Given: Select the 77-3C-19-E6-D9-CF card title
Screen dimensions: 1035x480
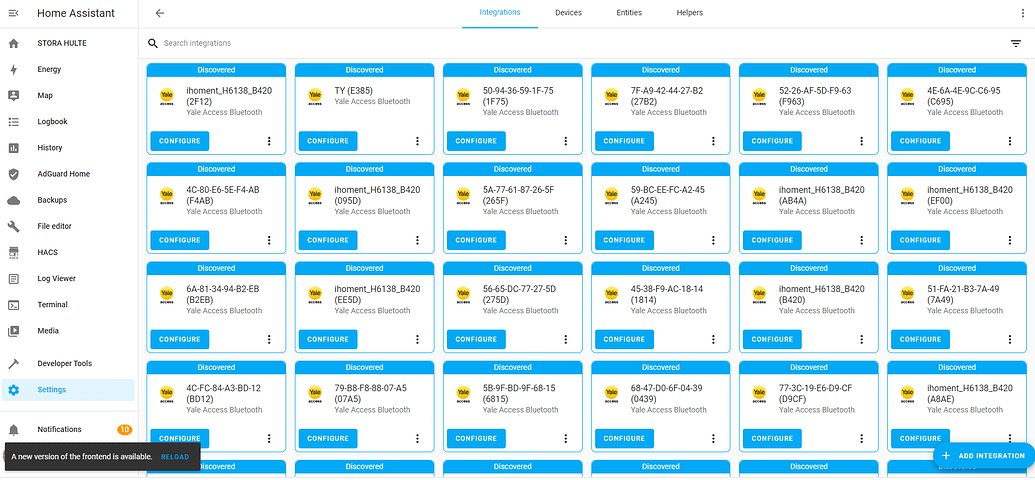Looking at the screenshot, I should [x=816, y=394].
